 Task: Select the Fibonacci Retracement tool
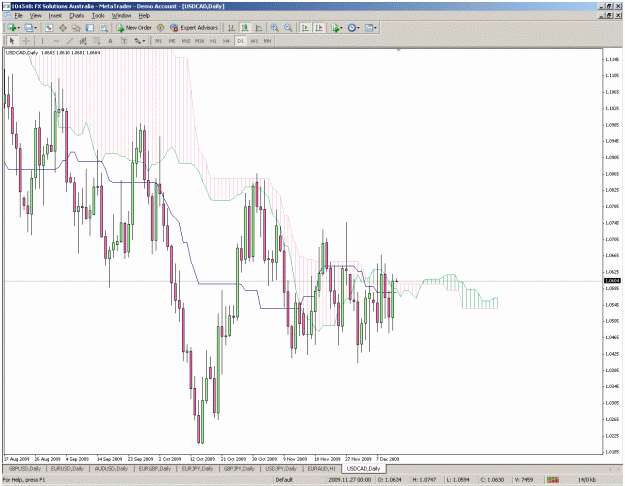[x=96, y=41]
